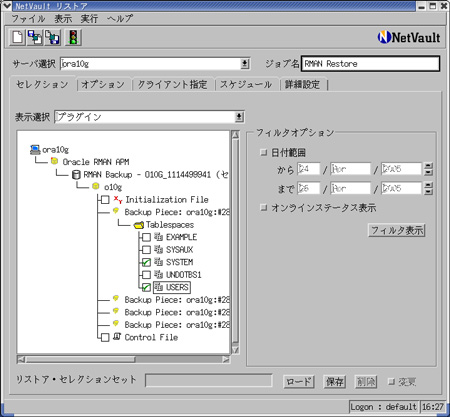The image size is (450, 417).
Task: Open the ヘルプ menu
Action: click(x=120, y=19)
